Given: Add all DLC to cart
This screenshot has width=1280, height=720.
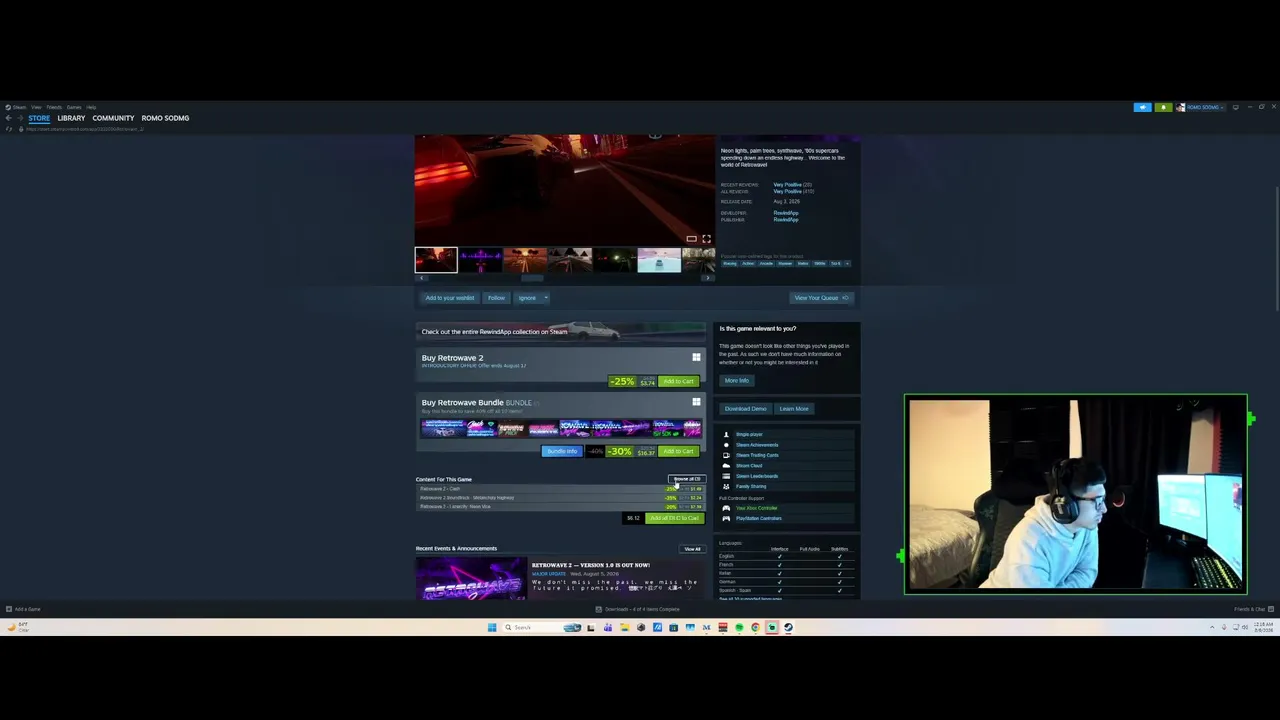Looking at the screenshot, I should coord(675,518).
